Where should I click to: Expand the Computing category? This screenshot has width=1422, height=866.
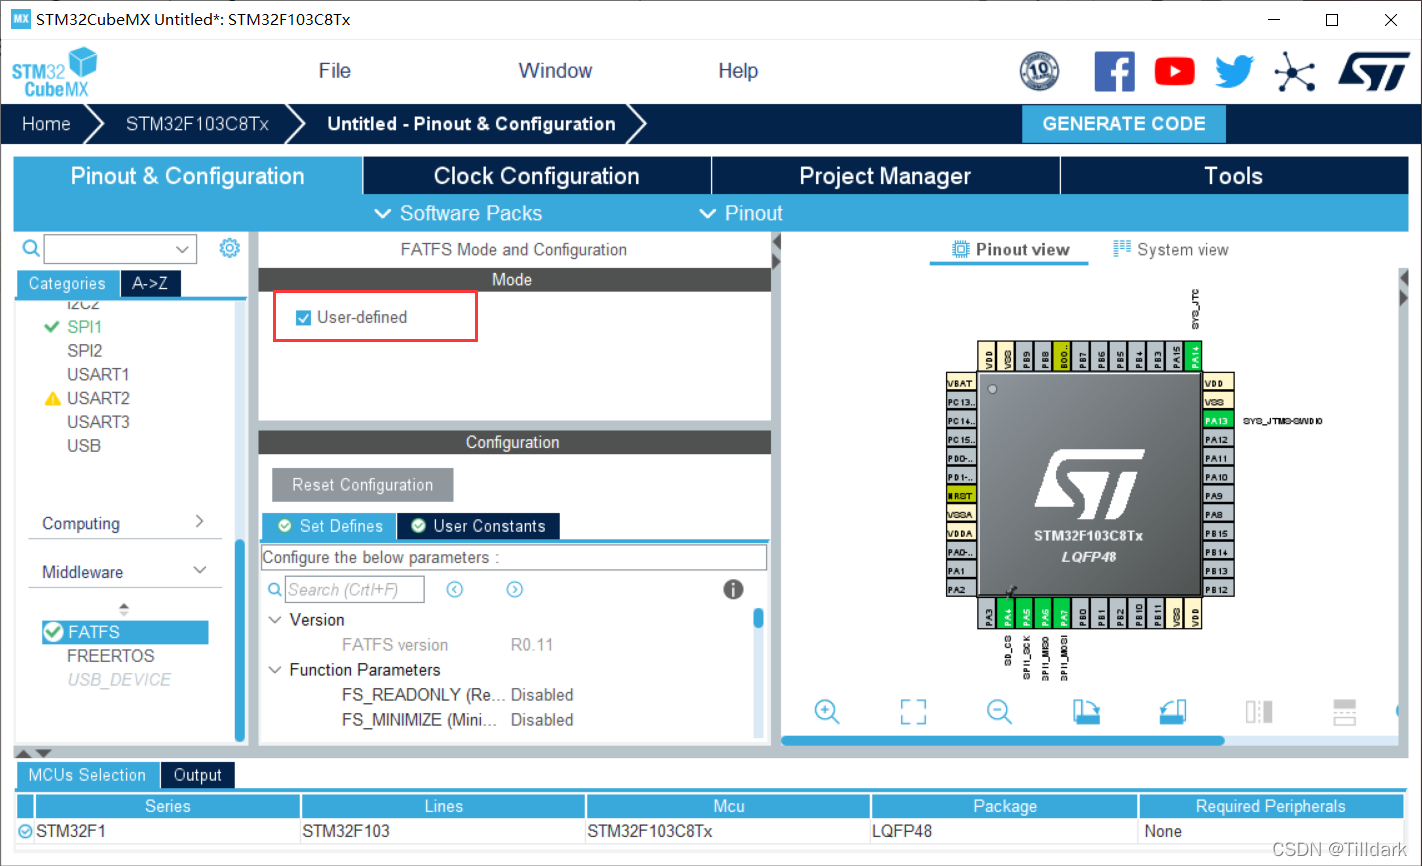123,523
